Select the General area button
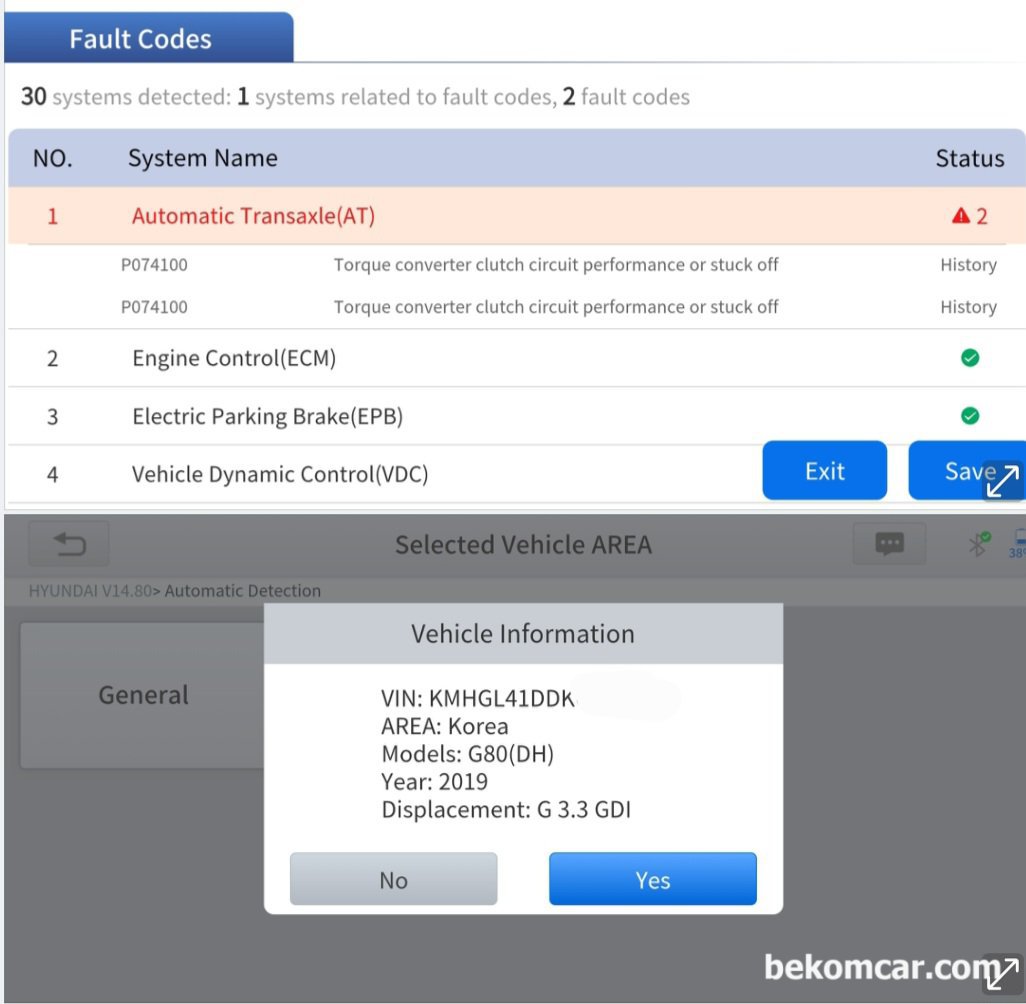Viewport: 1026px width, 1004px height. pos(143,695)
